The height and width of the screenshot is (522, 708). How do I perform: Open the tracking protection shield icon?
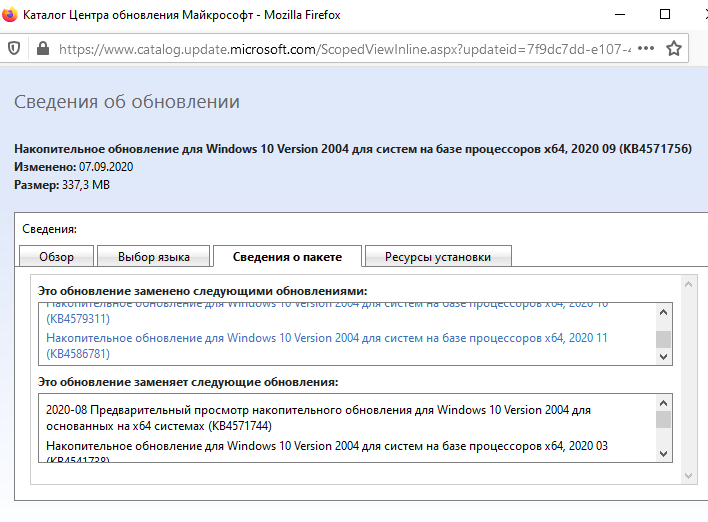(14, 48)
